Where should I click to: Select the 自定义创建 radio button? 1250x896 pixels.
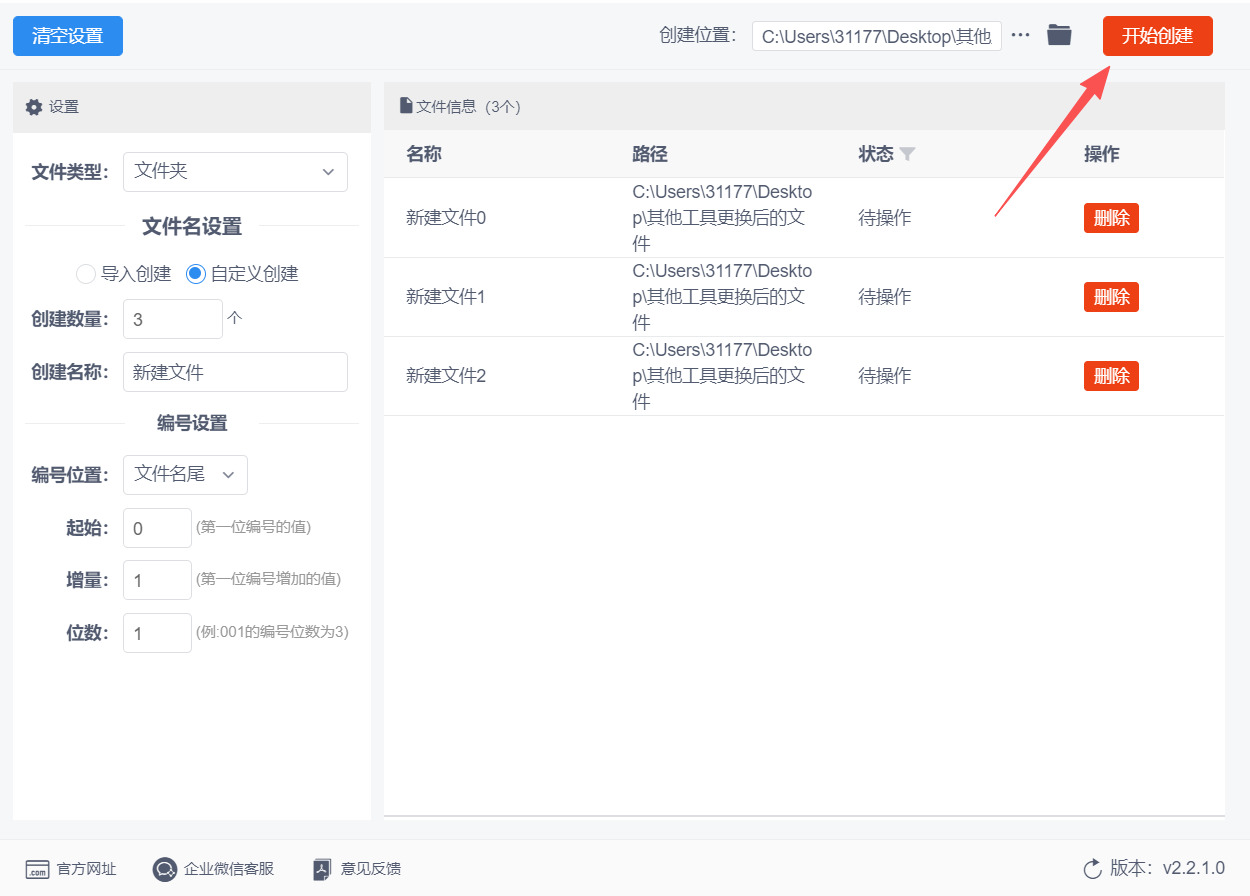(x=196, y=273)
